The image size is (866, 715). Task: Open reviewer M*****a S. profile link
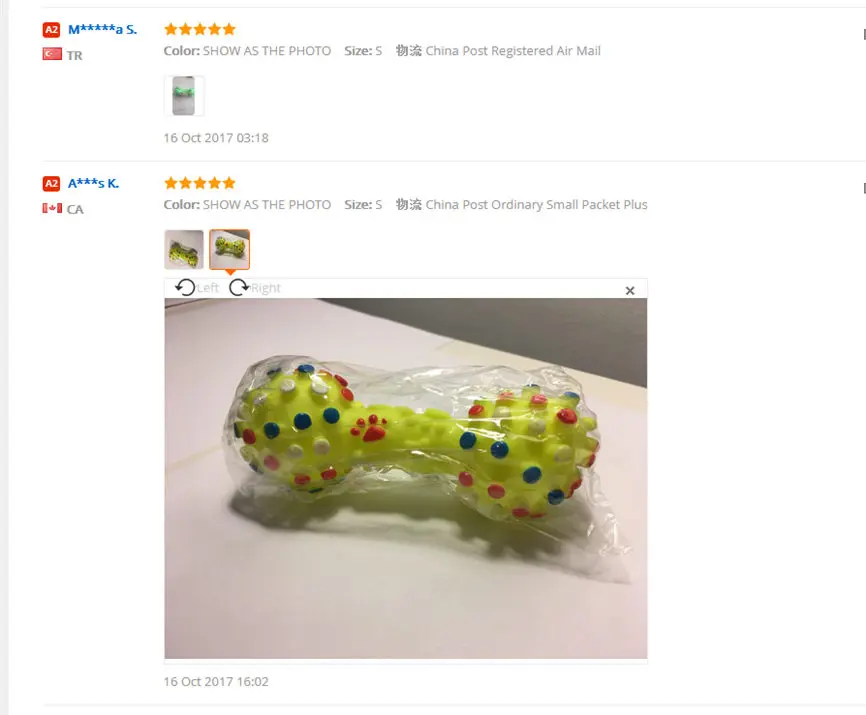coord(102,29)
